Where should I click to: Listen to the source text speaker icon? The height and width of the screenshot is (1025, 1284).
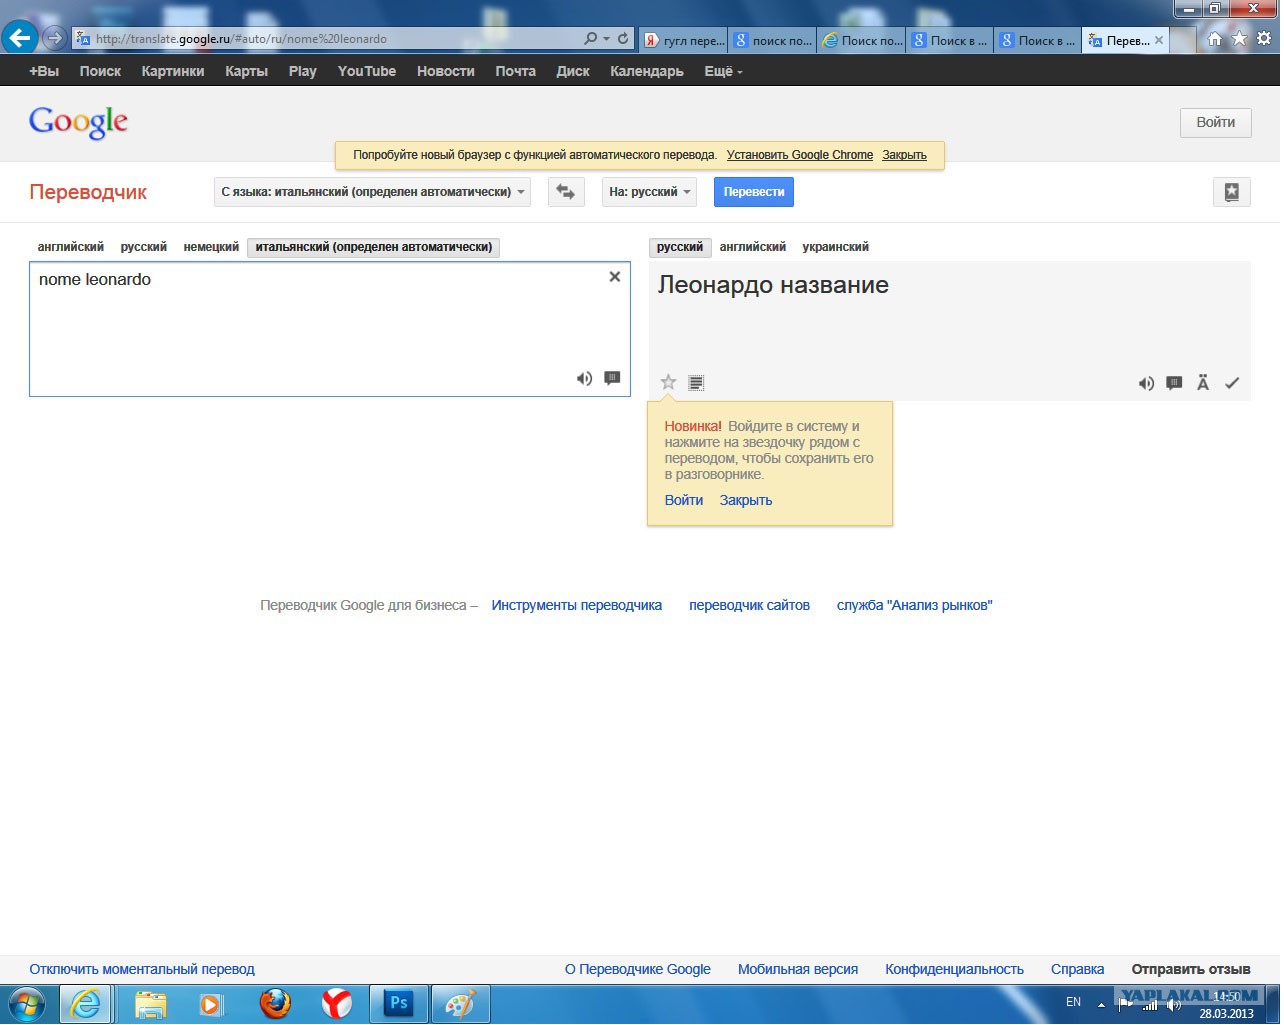pos(584,378)
